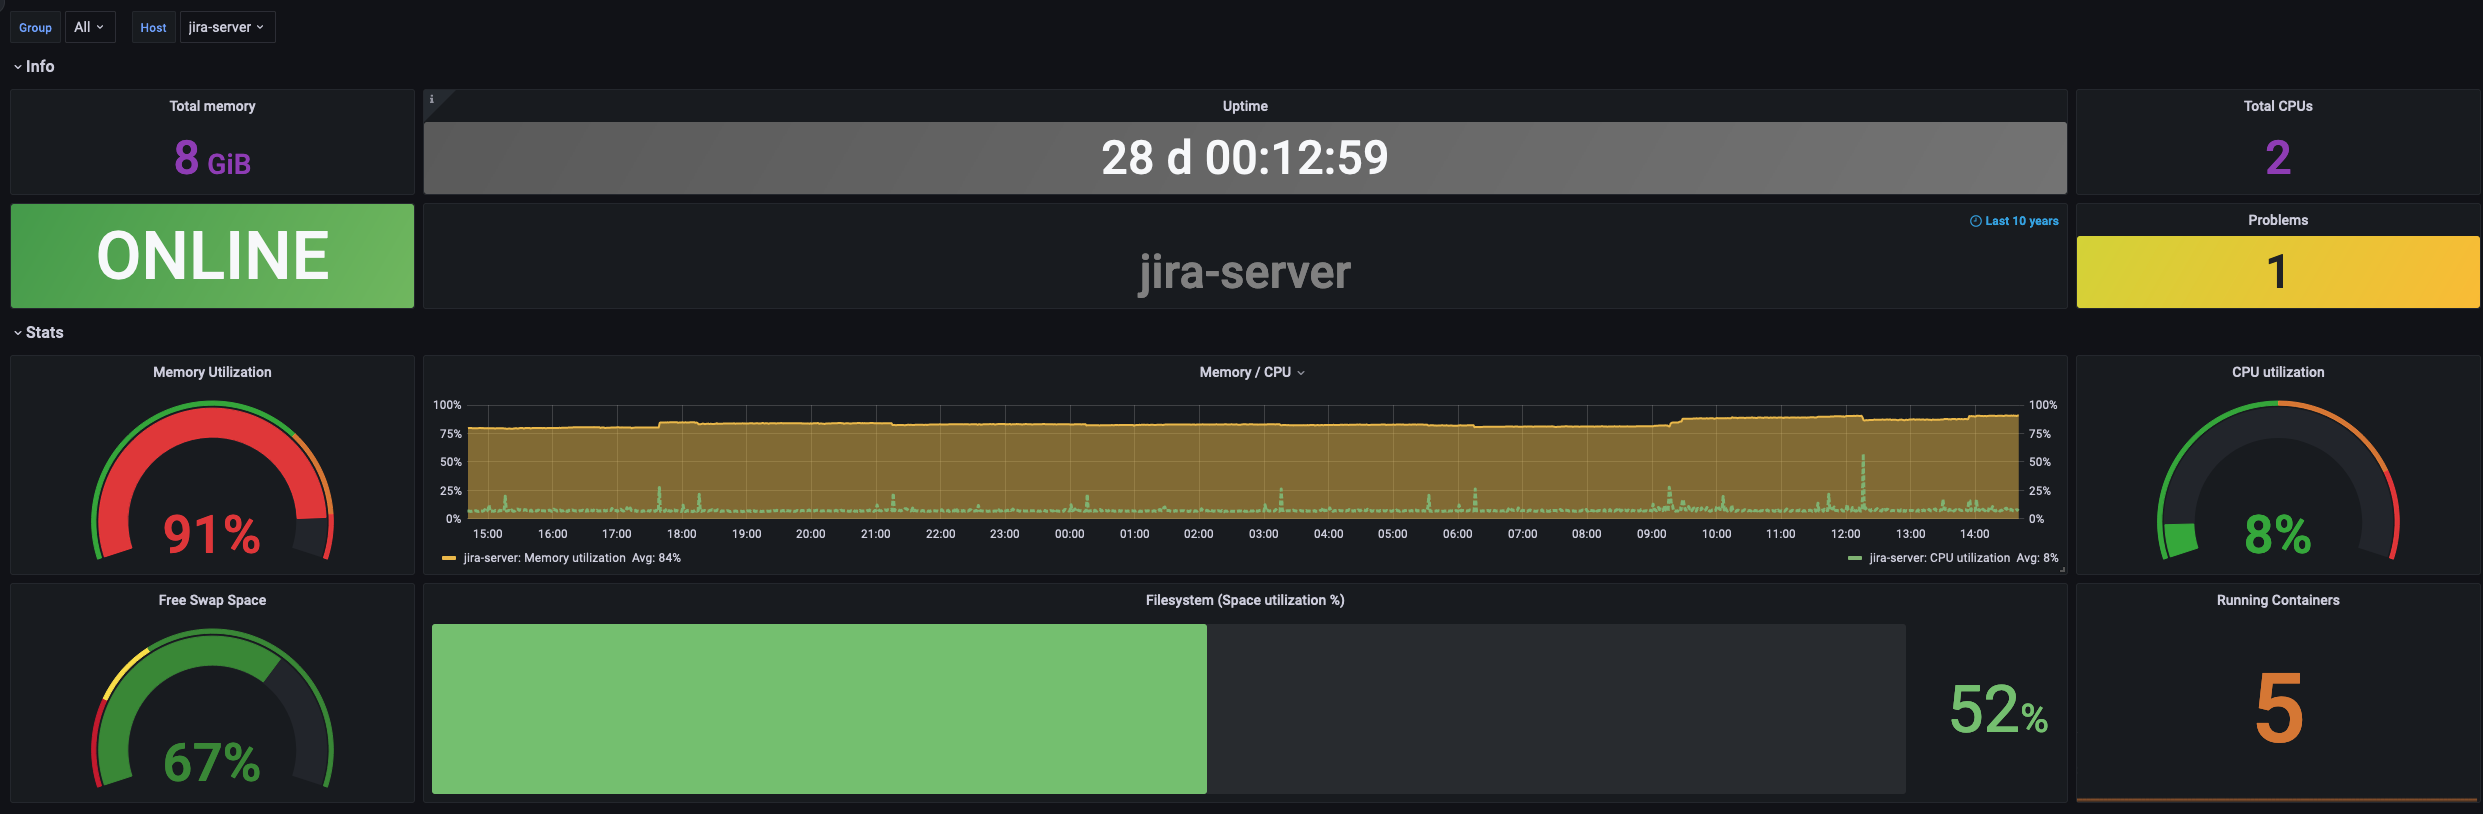This screenshot has height=814, width=2483.
Task: Click the 67% free swap gauge value
Action: (x=212, y=762)
